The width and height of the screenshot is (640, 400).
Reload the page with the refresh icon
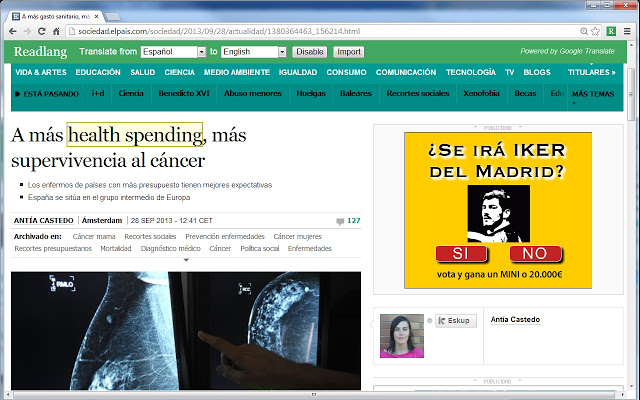click(x=41, y=31)
